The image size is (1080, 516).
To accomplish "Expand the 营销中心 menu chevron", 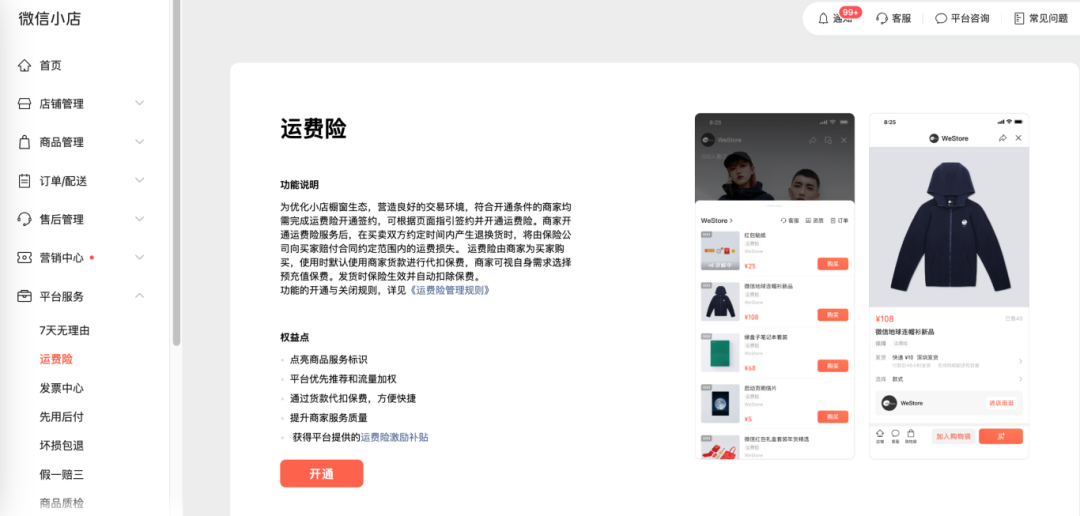I will 140,258.
